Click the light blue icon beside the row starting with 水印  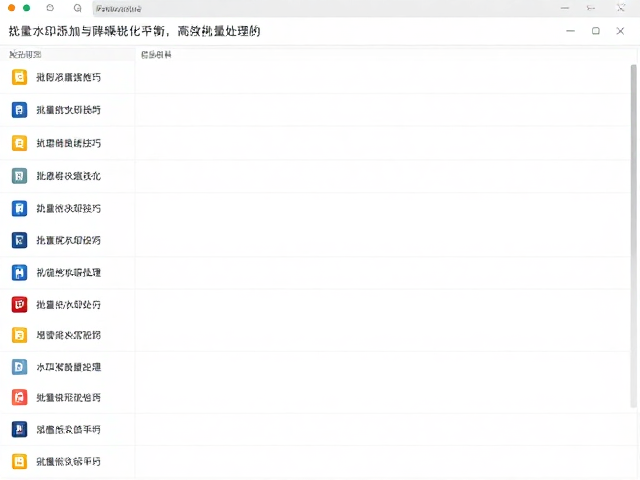coord(19,367)
